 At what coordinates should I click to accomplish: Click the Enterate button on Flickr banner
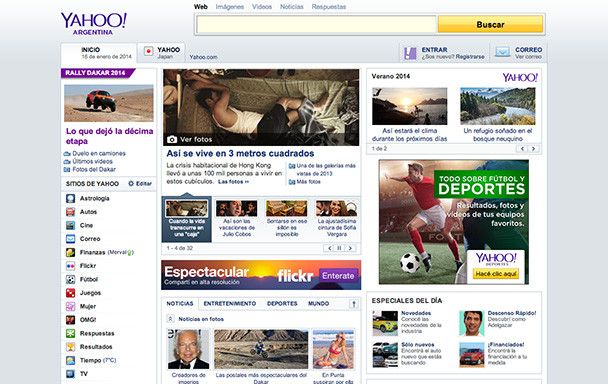[338, 276]
